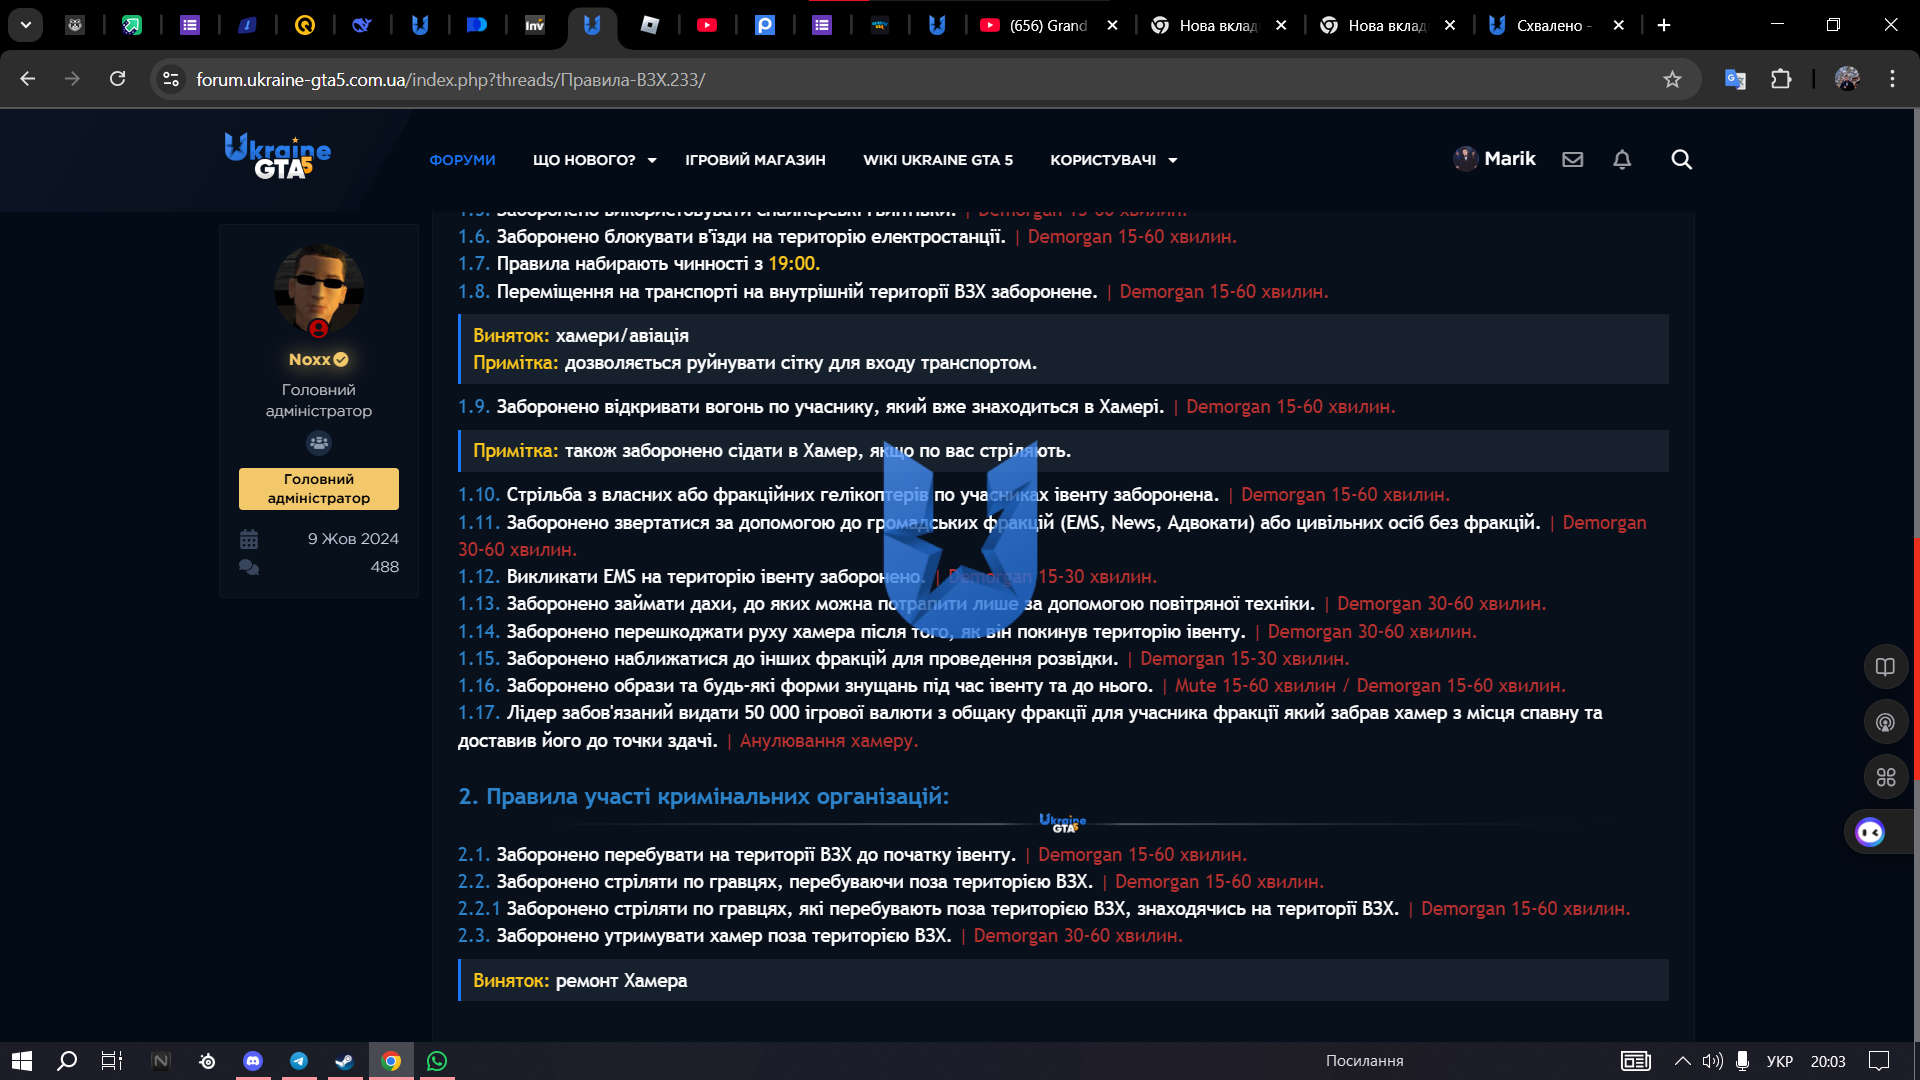Go to the Ukraine GTA5 logo homepage
This screenshot has height=1080, width=1920.
click(x=277, y=157)
